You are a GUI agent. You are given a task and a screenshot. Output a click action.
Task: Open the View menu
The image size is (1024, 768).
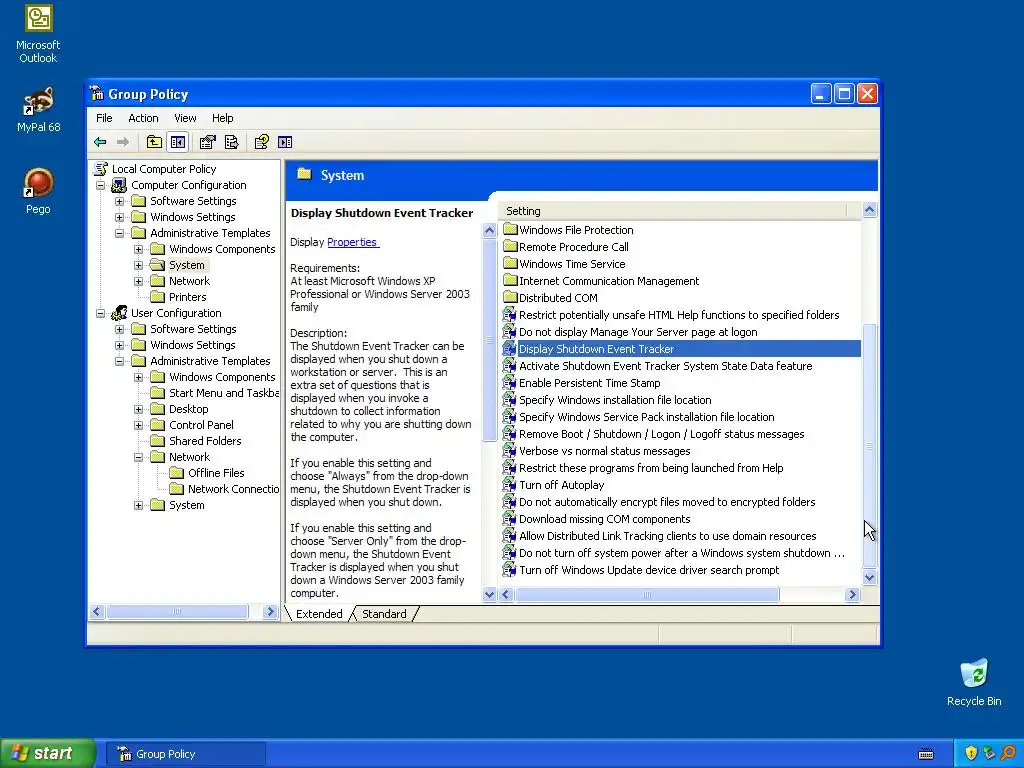(185, 118)
